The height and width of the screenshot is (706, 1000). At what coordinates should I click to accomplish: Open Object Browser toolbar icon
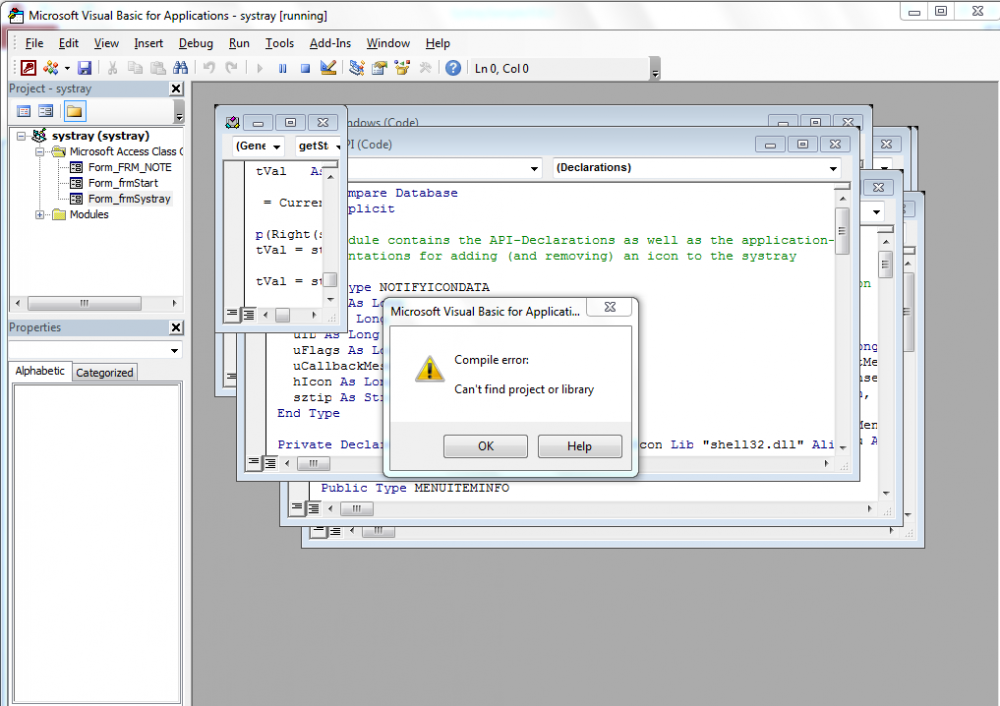point(402,68)
